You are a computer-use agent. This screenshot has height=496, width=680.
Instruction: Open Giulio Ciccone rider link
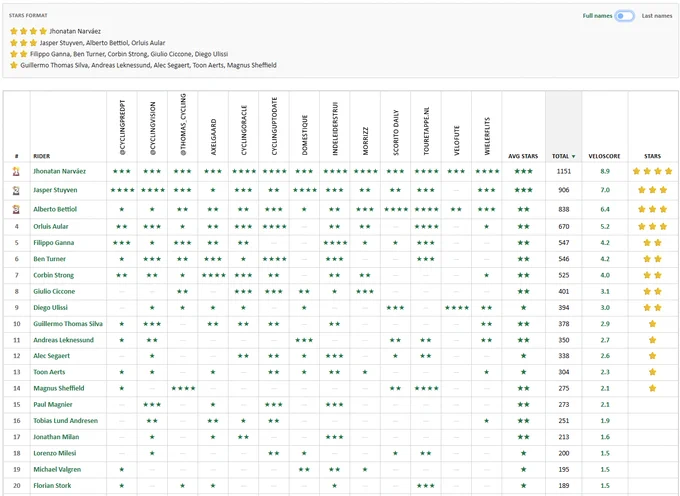point(54,291)
